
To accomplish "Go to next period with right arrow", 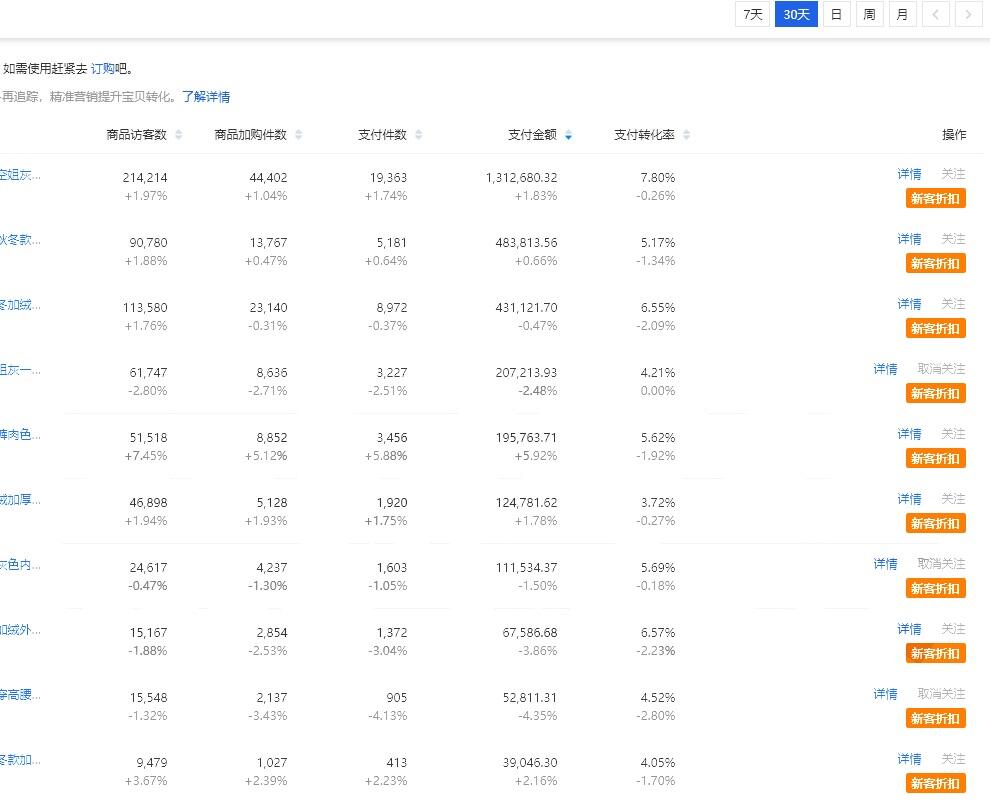I will point(968,15).
